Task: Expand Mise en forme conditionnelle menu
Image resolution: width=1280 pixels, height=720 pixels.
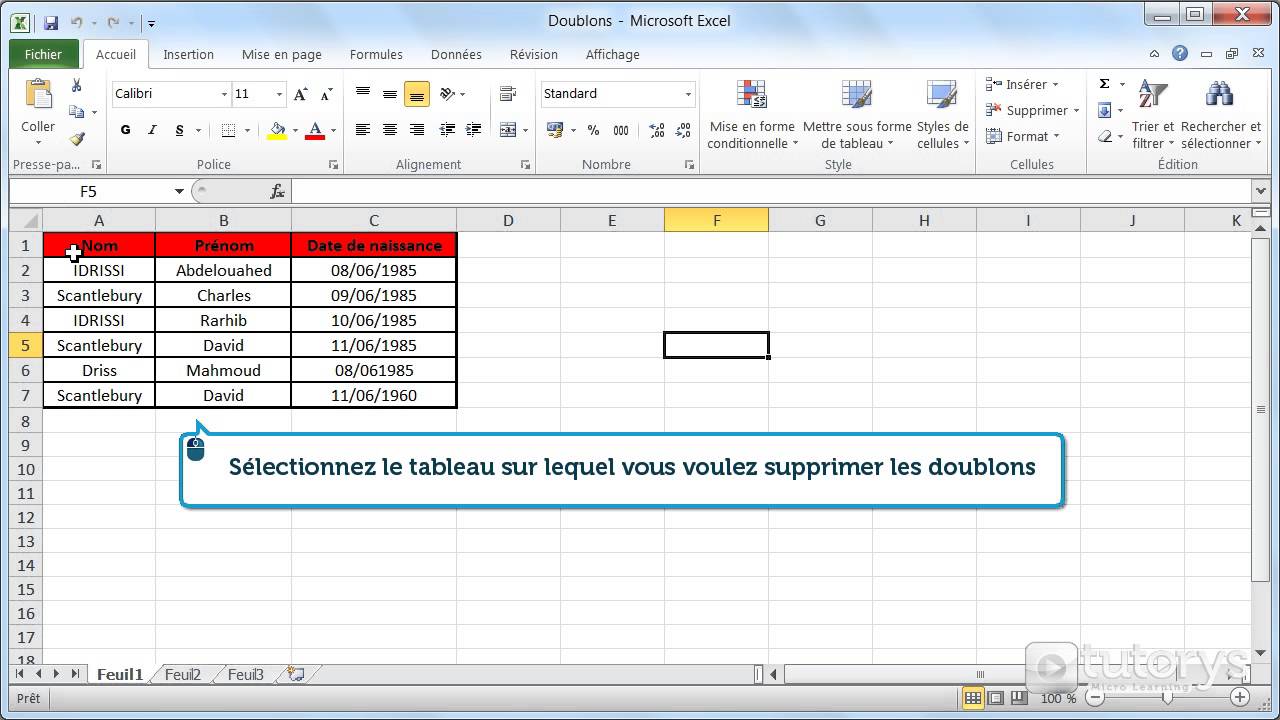Action: 752,114
